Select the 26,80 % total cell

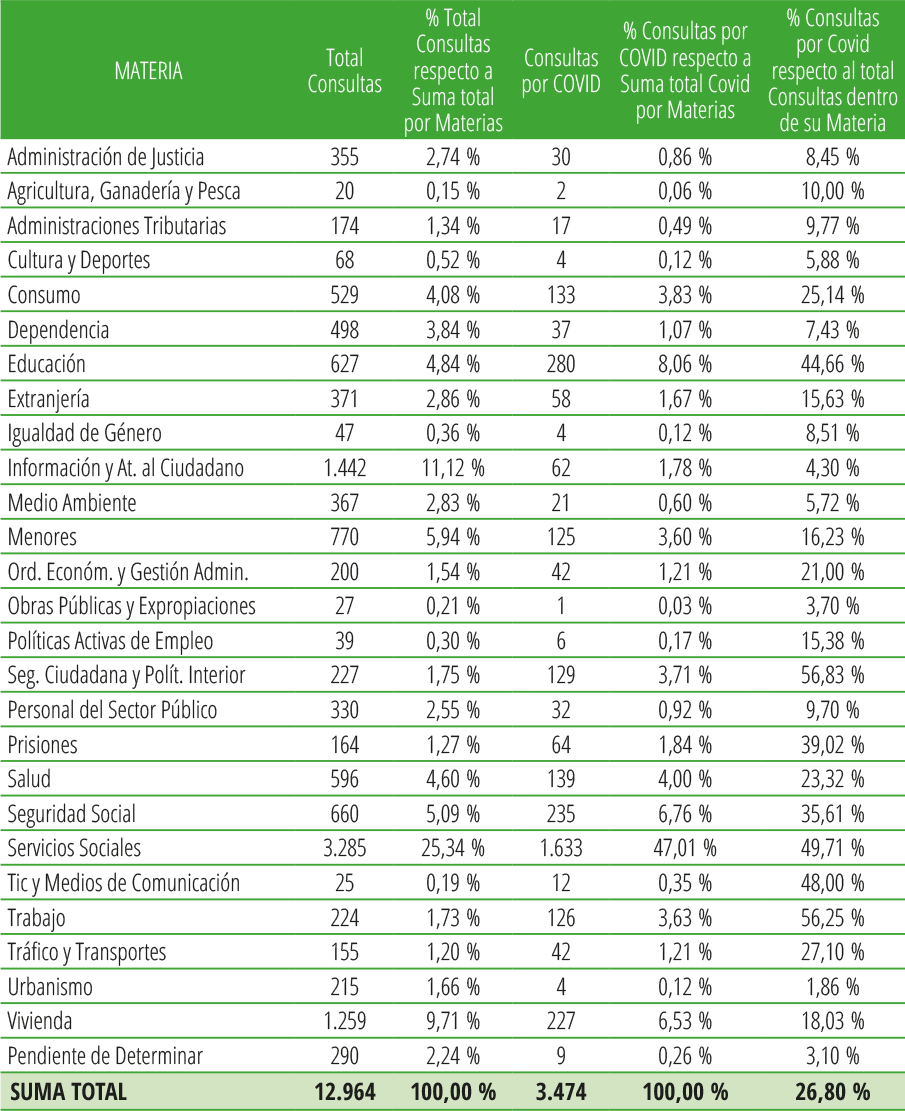pos(833,1092)
